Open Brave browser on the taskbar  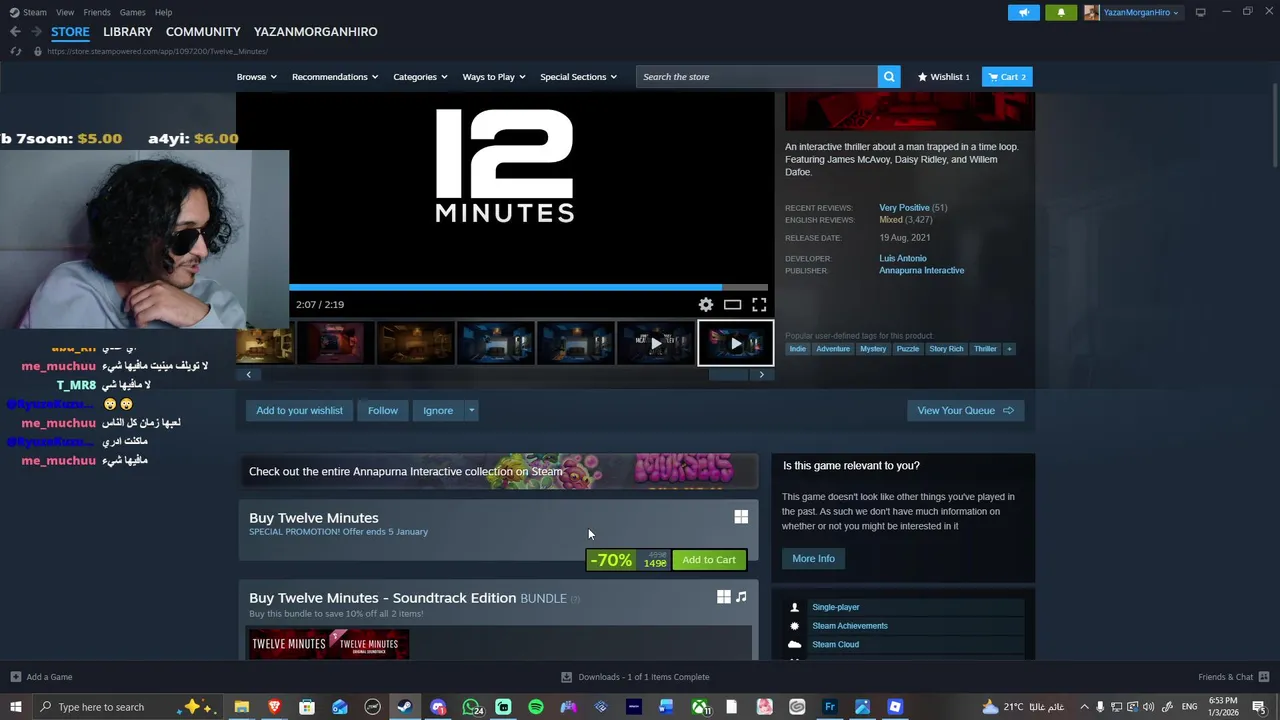point(274,707)
